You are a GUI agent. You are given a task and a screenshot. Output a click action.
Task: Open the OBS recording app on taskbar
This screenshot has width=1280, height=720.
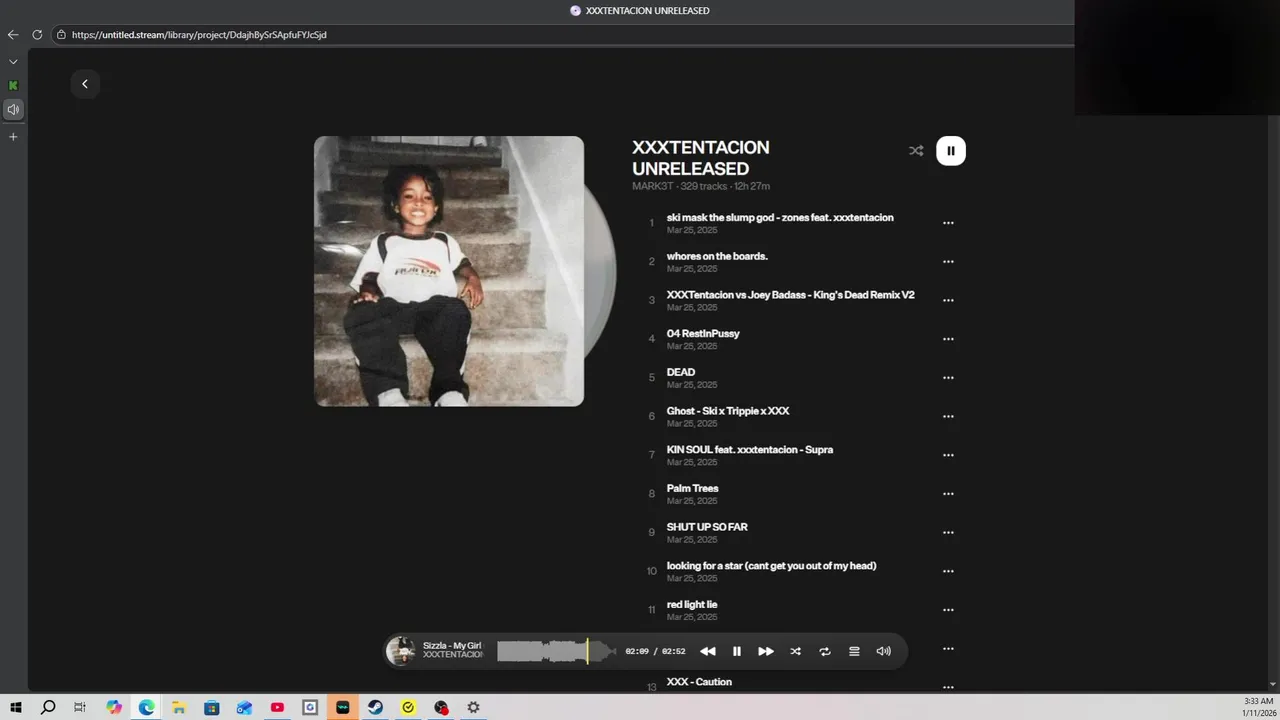441,707
